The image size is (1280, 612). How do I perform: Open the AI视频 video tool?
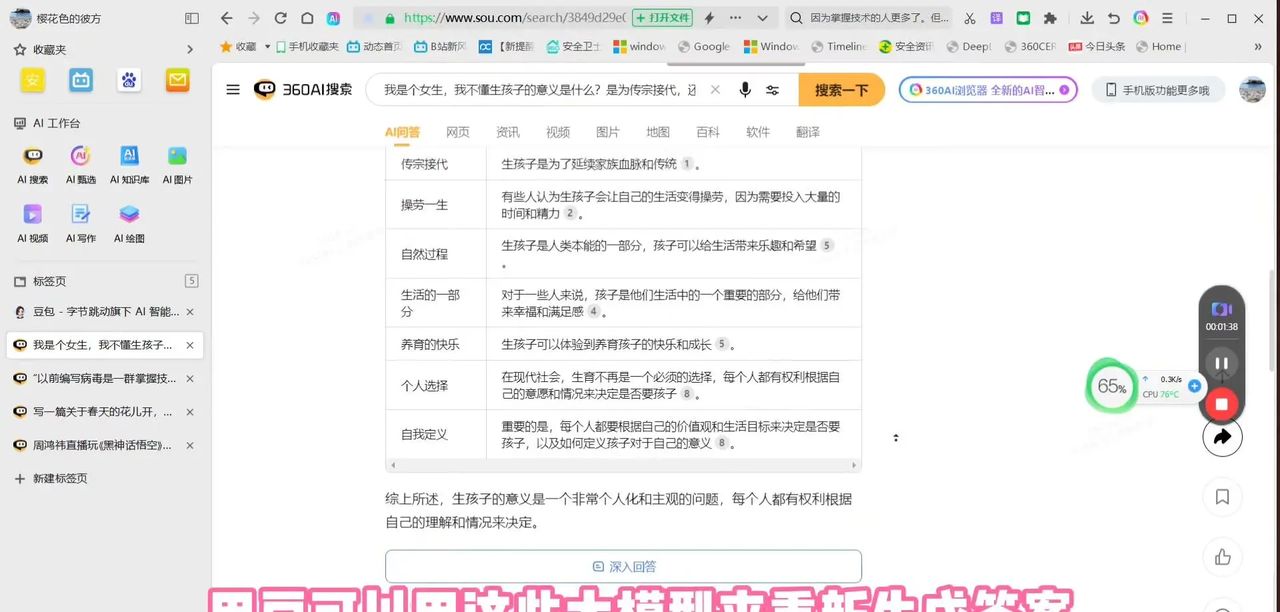[33, 222]
